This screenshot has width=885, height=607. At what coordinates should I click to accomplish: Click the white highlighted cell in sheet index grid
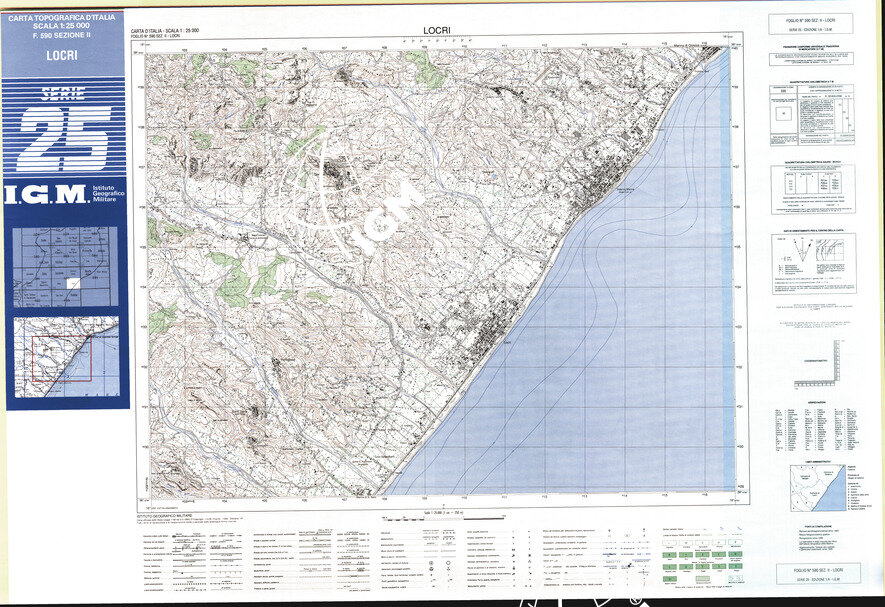coord(73,283)
